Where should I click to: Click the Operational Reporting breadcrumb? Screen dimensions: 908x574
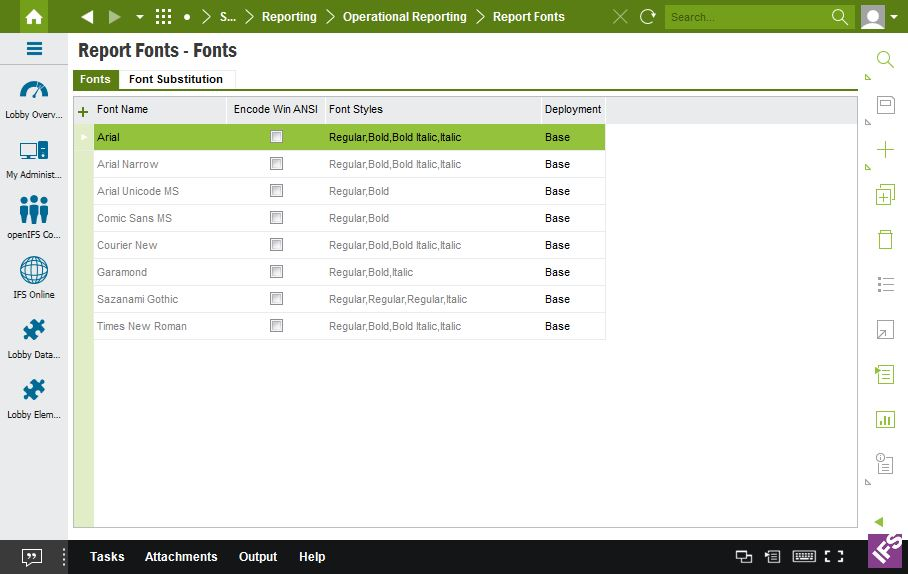[x=404, y=17]
